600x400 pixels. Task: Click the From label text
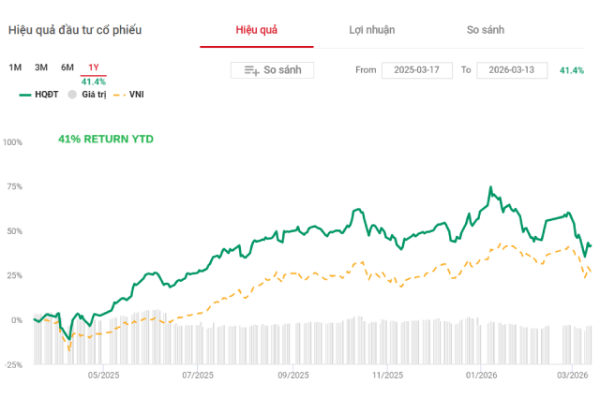pos(366,70)
